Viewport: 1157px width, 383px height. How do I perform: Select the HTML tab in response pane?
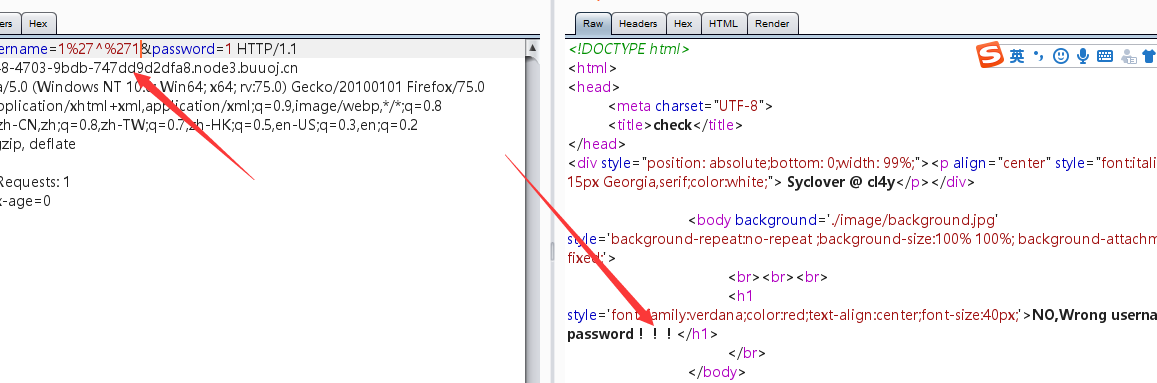[723, 24]
